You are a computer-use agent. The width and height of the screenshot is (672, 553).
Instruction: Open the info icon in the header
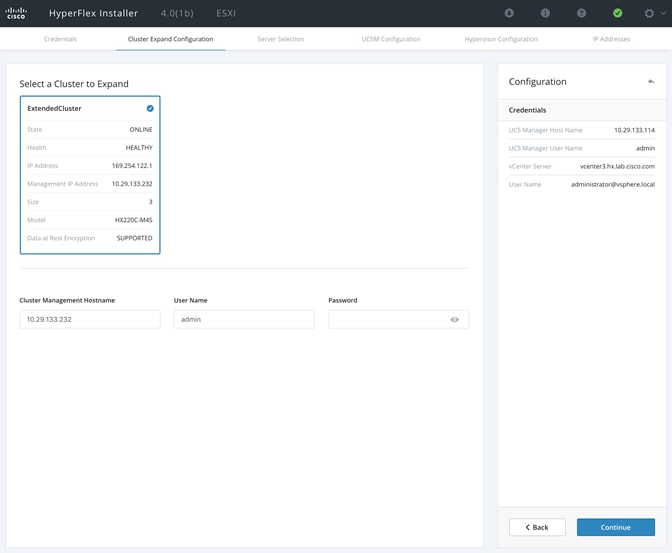click(x=545, y=13)
